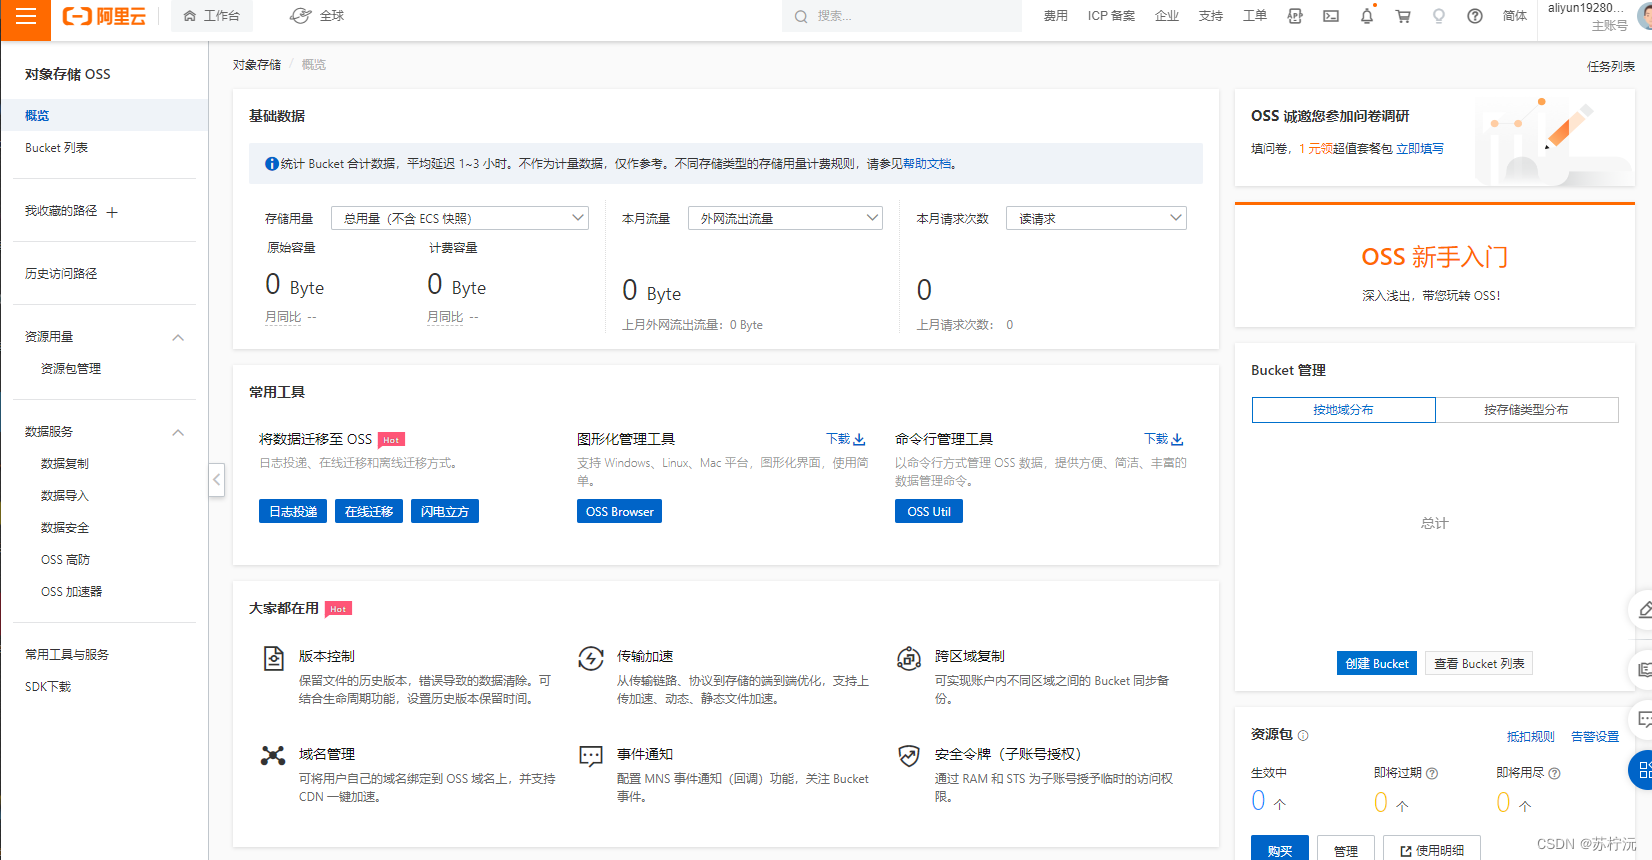This screenshot has width=1652, height=860.
Task: Click the download icon for 图形化管理工具
Action: click(x=859, y=439)
